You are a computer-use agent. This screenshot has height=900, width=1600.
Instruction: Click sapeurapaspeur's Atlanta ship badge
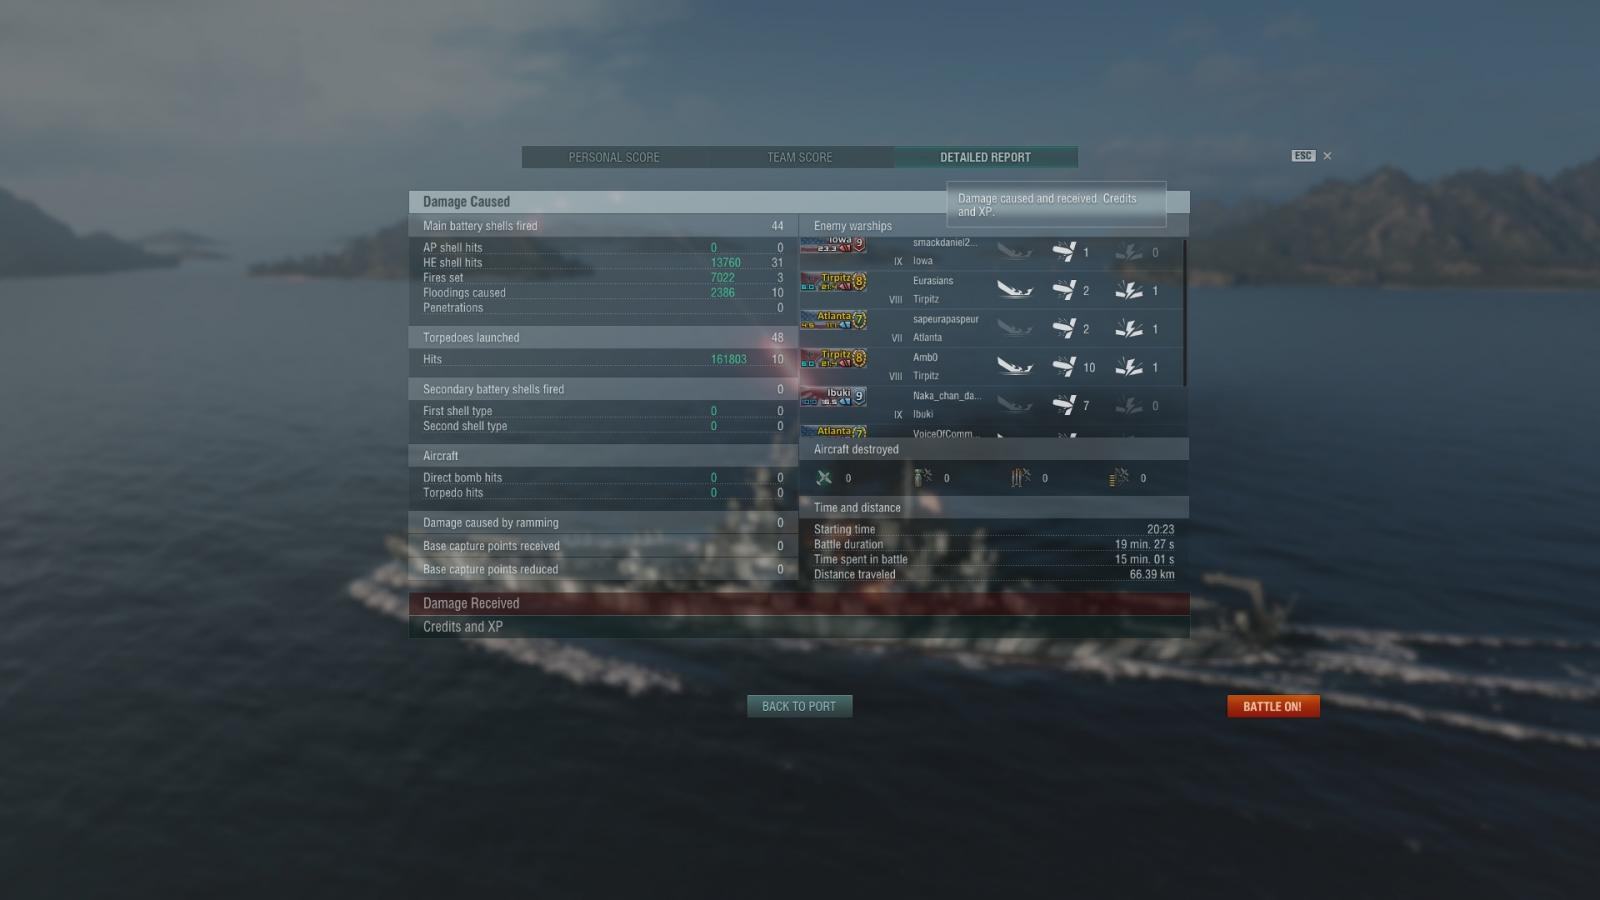(833, 320)
